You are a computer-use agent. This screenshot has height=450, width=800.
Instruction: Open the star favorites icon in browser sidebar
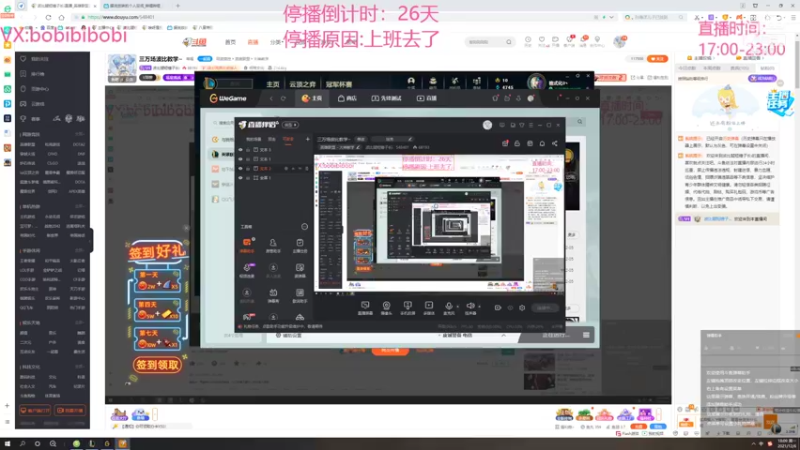(x=7, y=45)
